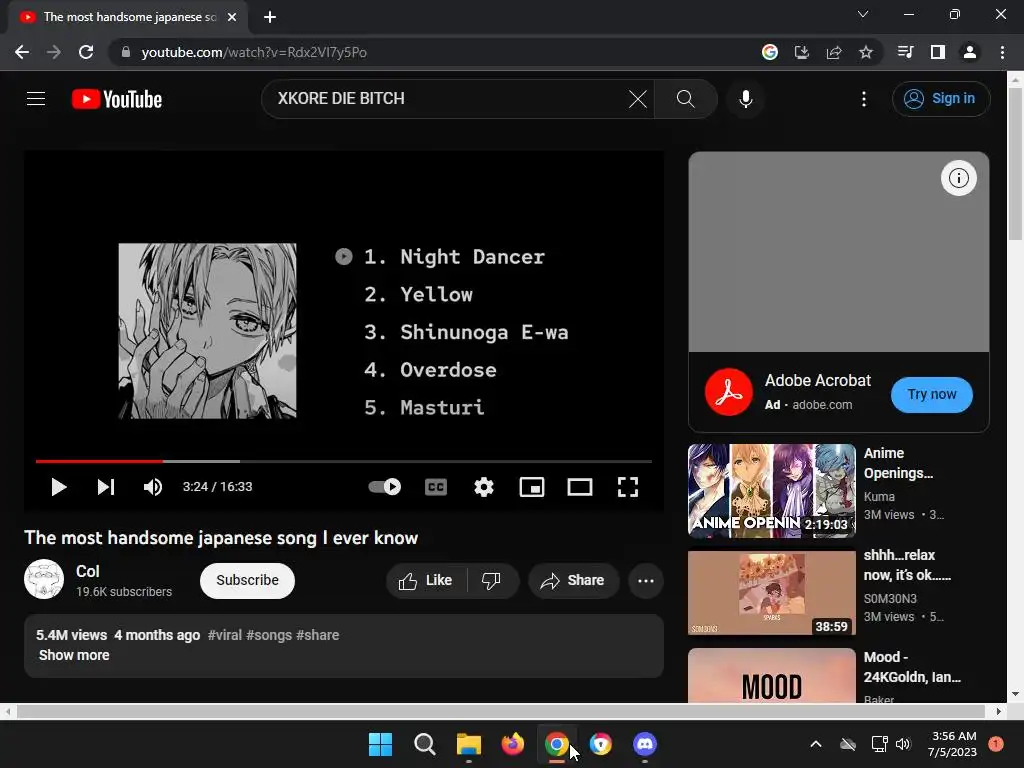Close the YouTube tab
This screenshot has width=1024, height=768.
click(232, 17)
